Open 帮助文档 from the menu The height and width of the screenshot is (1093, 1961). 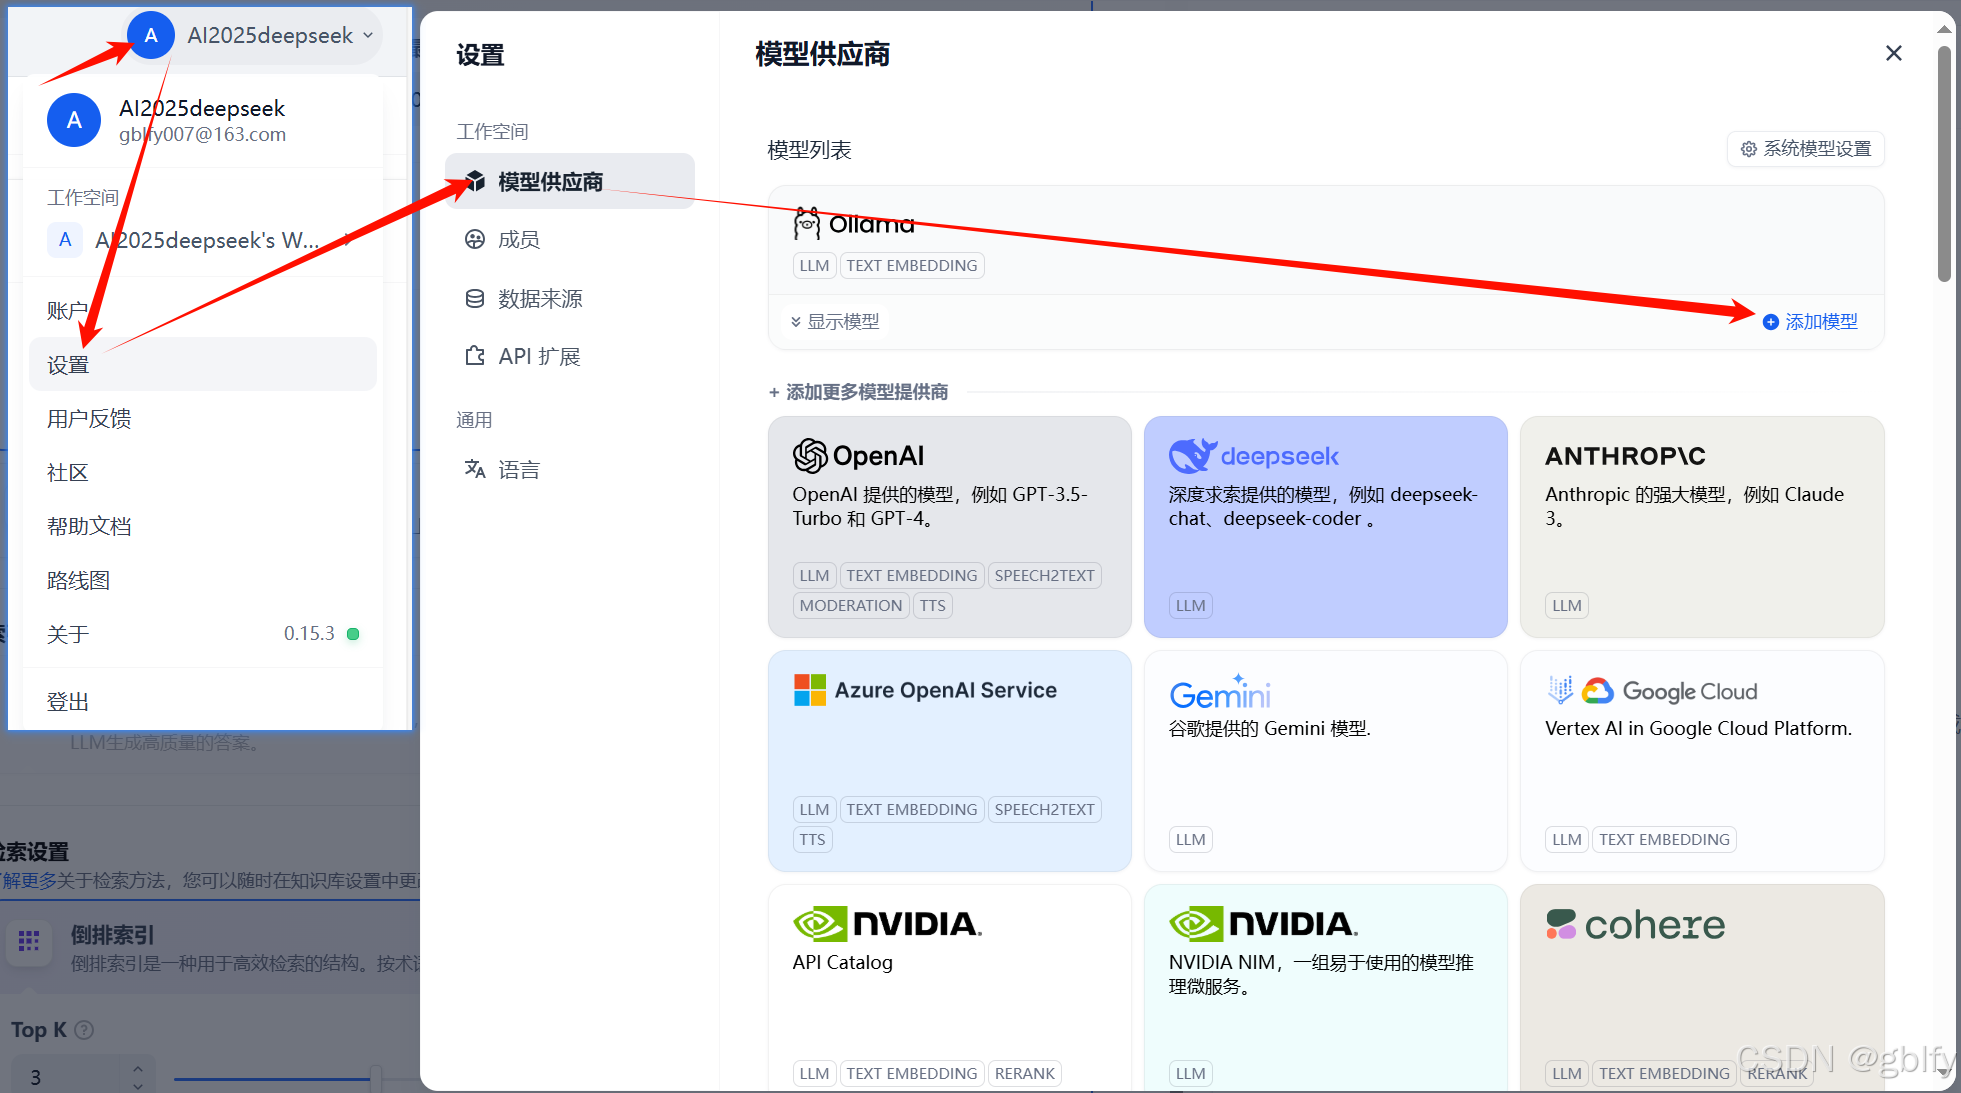[203, 527]
